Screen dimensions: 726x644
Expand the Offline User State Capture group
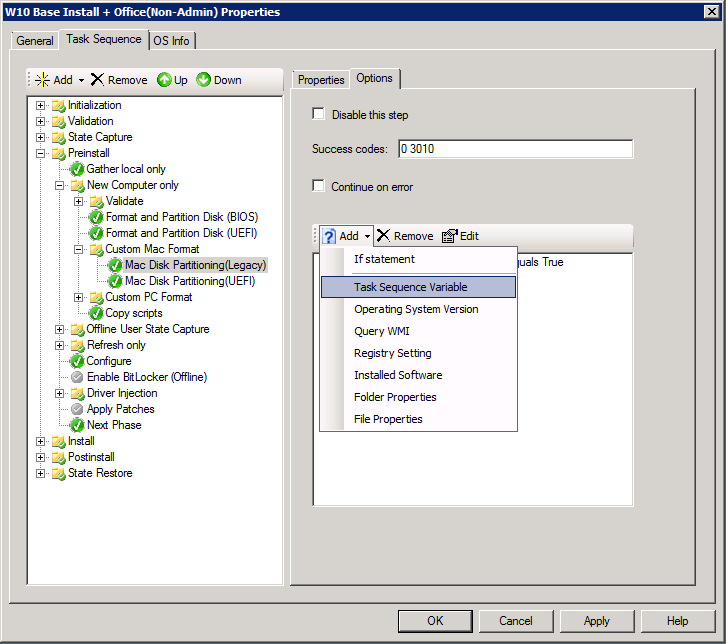coord(59,329)
